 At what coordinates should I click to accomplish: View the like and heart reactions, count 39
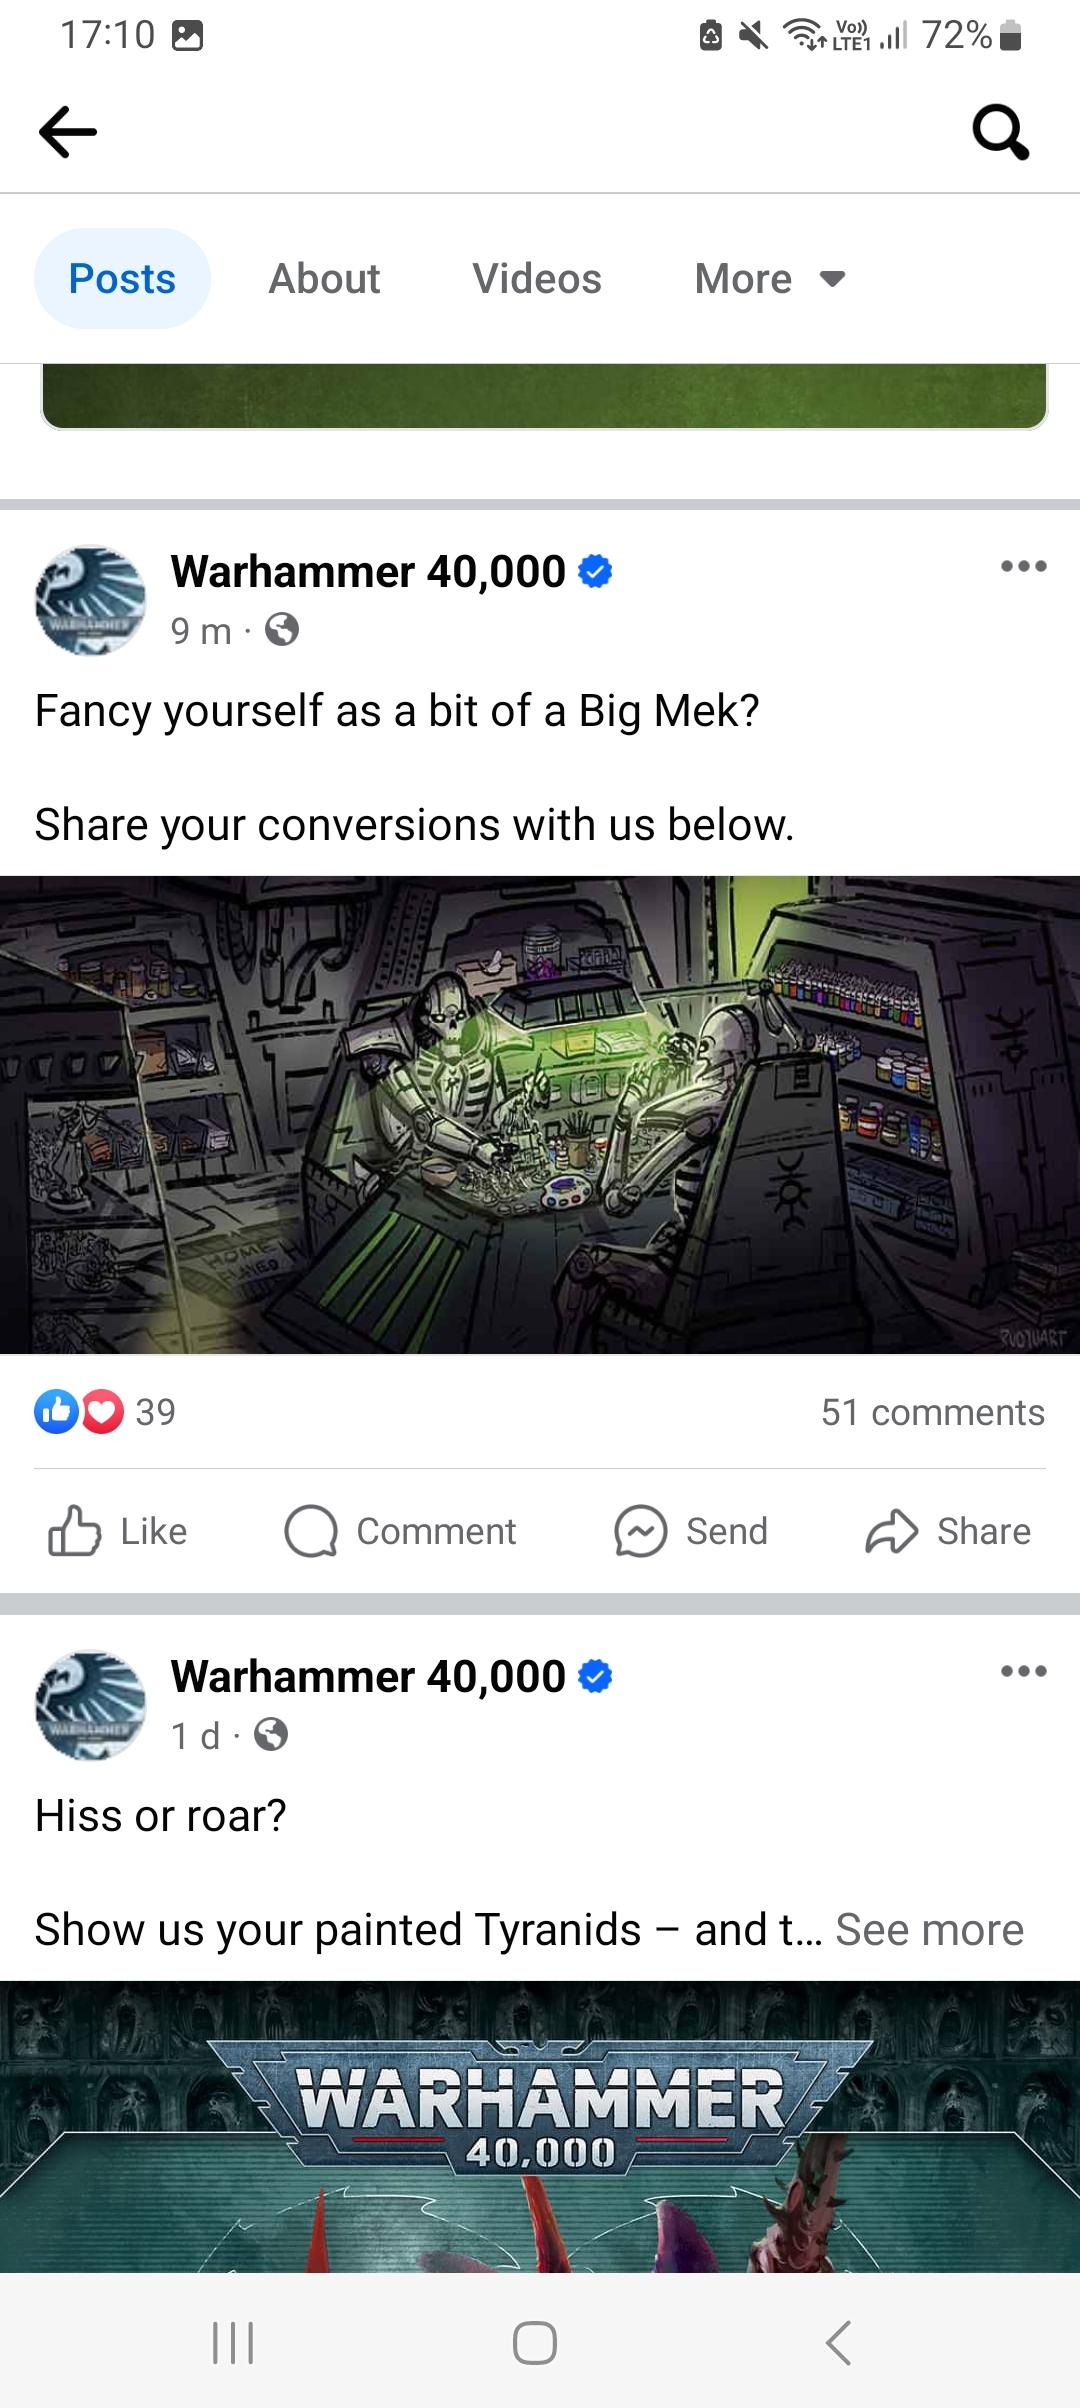pos(105,1412)
